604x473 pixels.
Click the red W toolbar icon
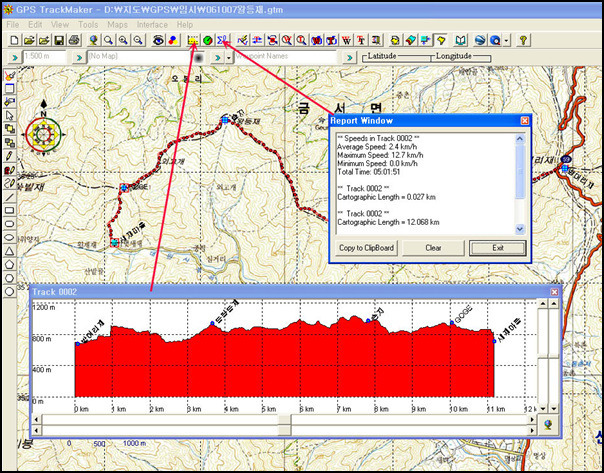point(346,40)
